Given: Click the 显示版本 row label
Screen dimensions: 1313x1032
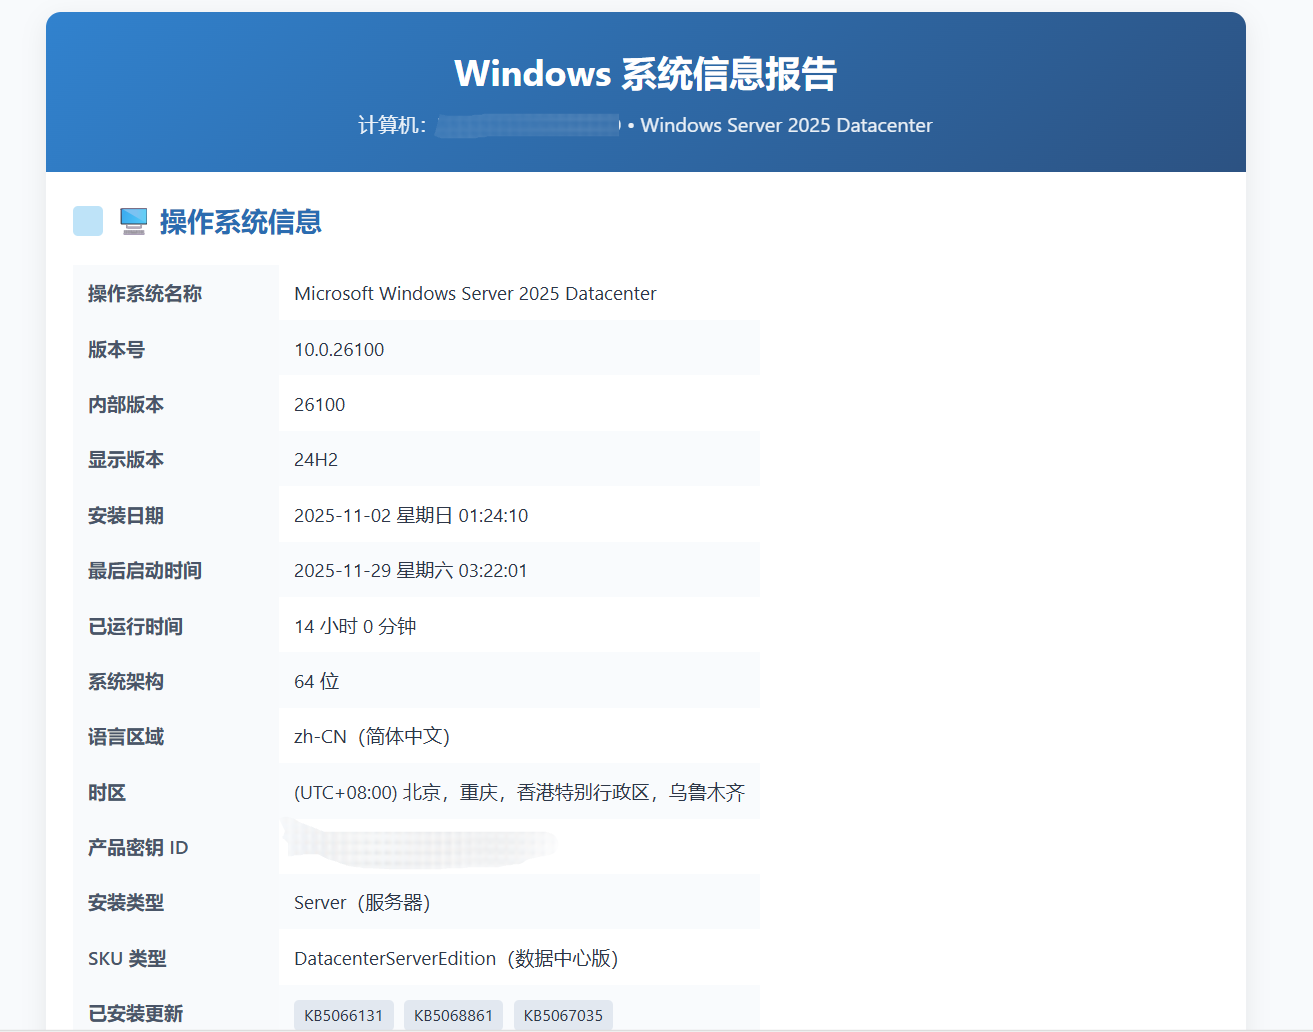Looking at the screenshot, I should pos(126,459).
